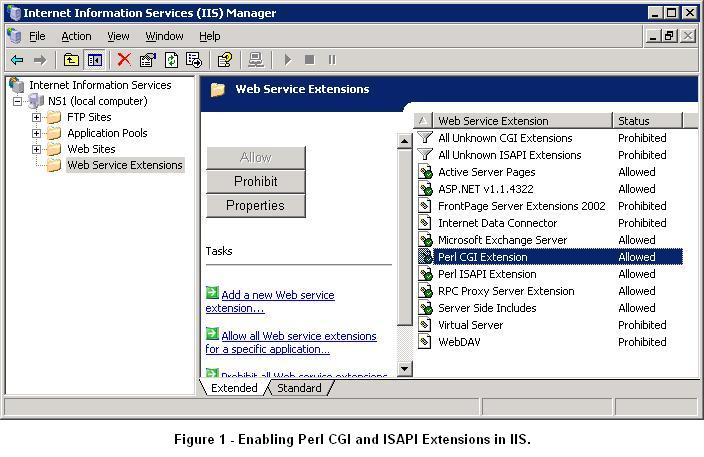Click the All Unknown ISAPI Extensions filter icon
The width and height of the screenshot is (704, 457).
[x=425, y=155]
